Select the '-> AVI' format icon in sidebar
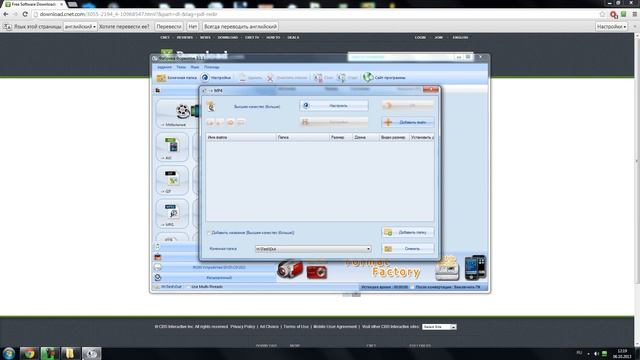The height and width of the screenshot is (360, 640). coord(172,147)
